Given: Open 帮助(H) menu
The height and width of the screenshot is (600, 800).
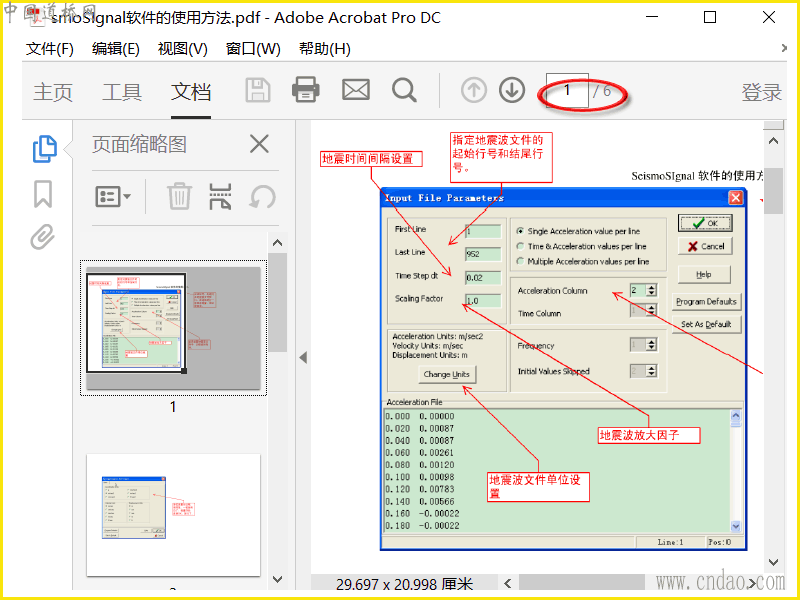Looking at the screenshot, I should tap(324, 49).
